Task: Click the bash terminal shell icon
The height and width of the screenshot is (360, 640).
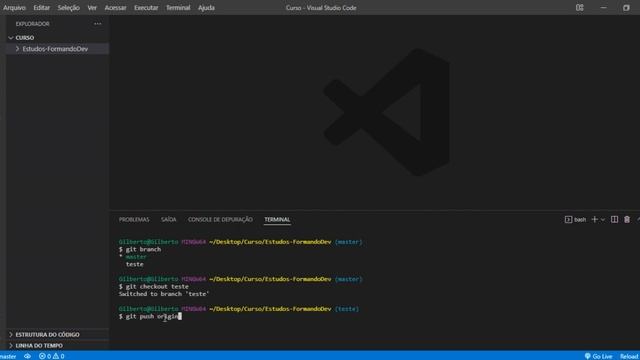Action: tap(568, 220)
